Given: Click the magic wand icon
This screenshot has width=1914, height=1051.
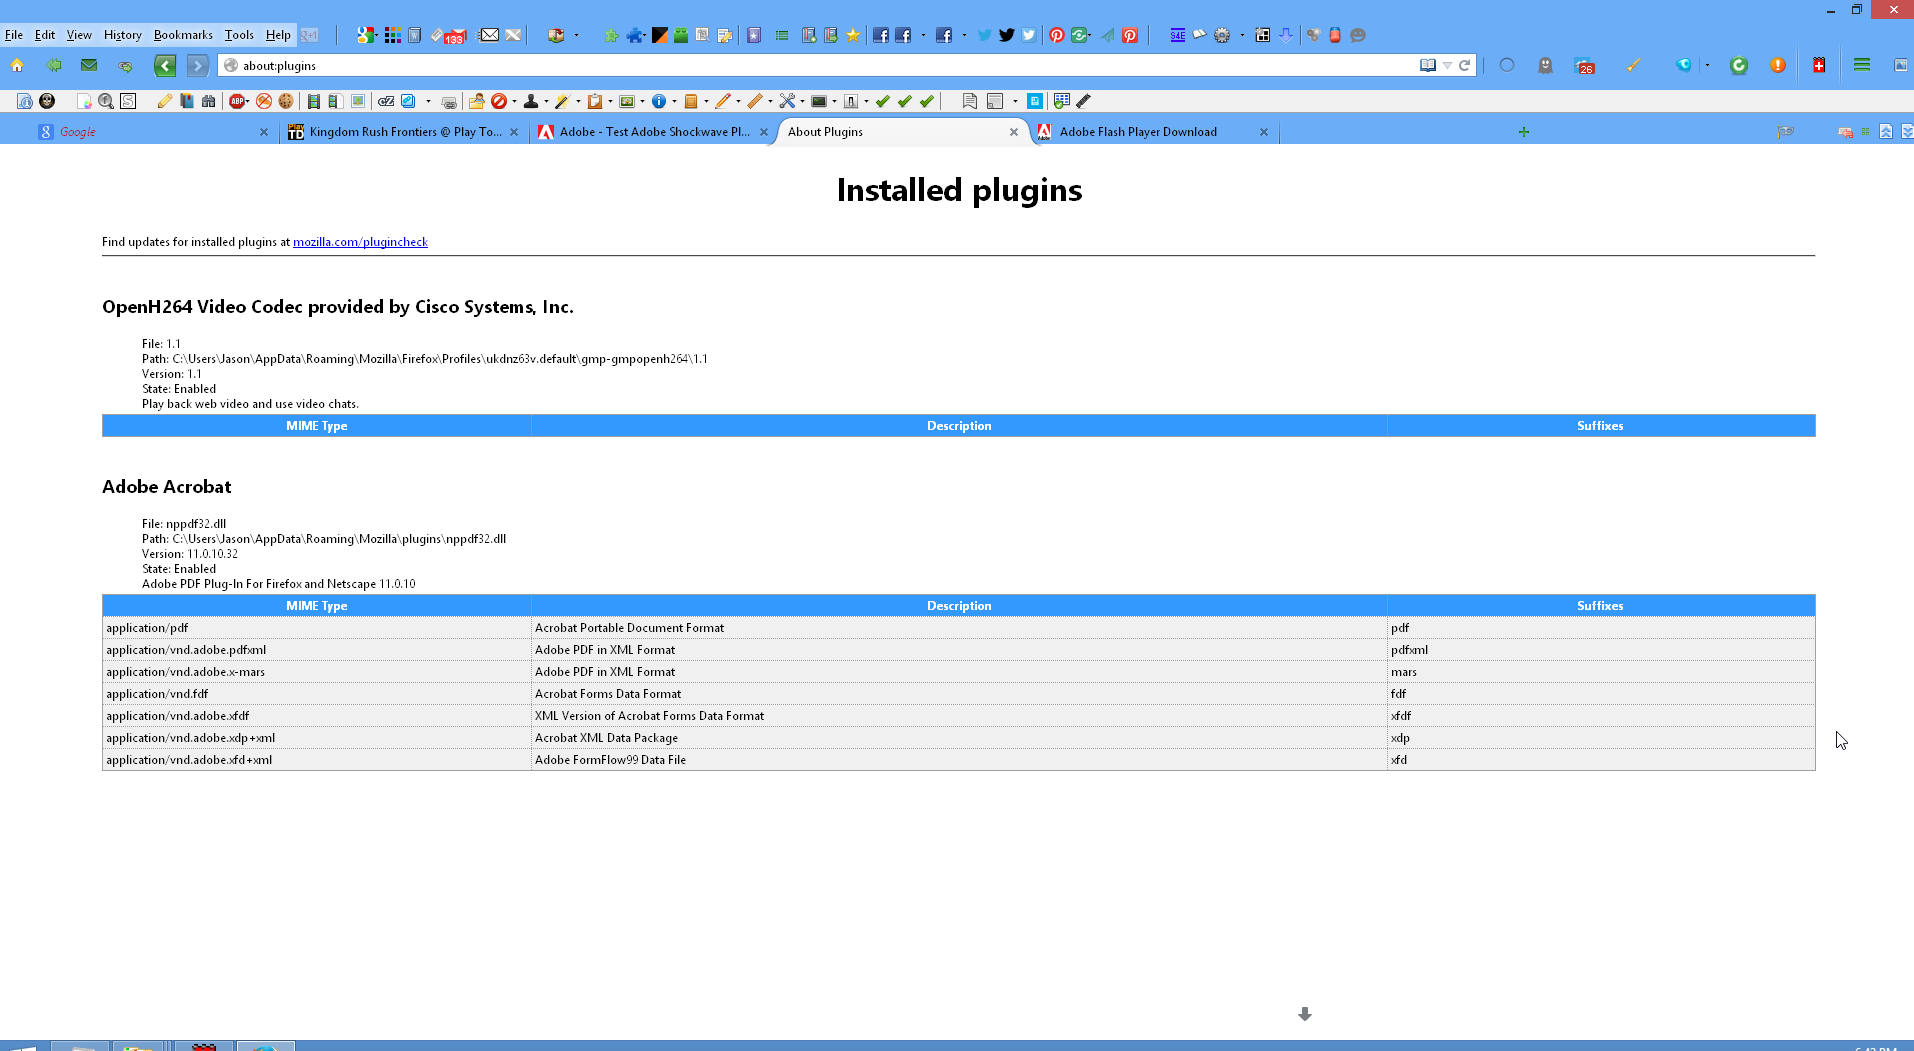Looking at the screenshot, I should (x=563, y=101).
